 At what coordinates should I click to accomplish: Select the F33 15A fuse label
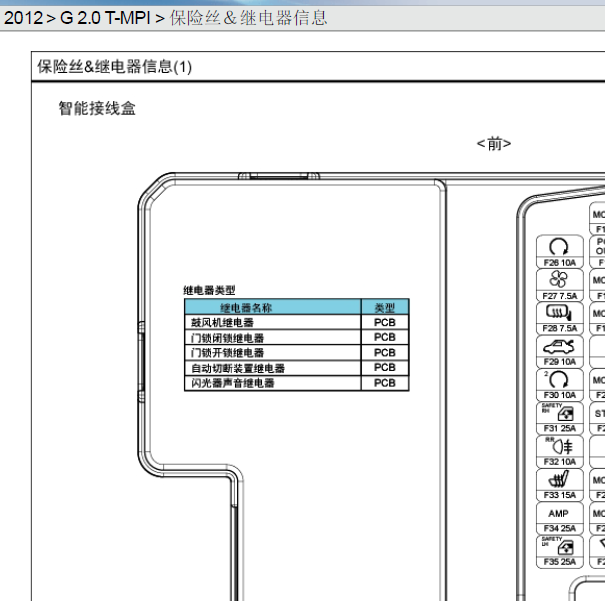[559, 495]
